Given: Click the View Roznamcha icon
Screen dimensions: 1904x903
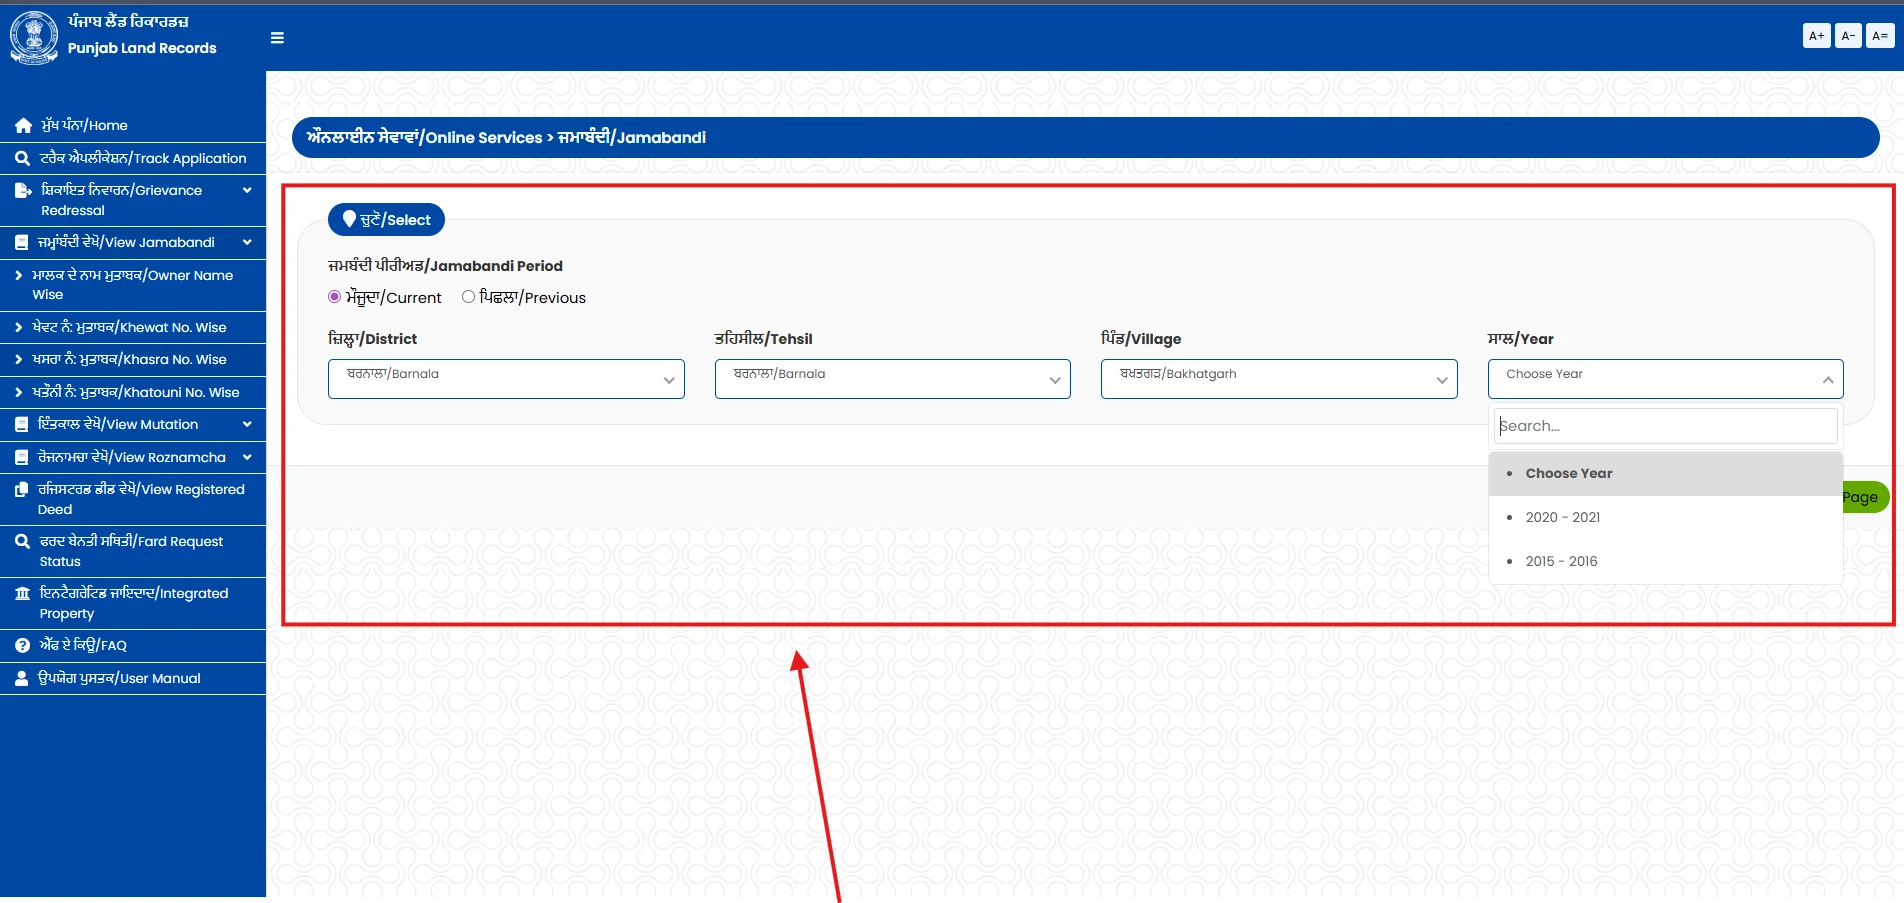Looking at the screenshot, I should click(x=22, y=457).
